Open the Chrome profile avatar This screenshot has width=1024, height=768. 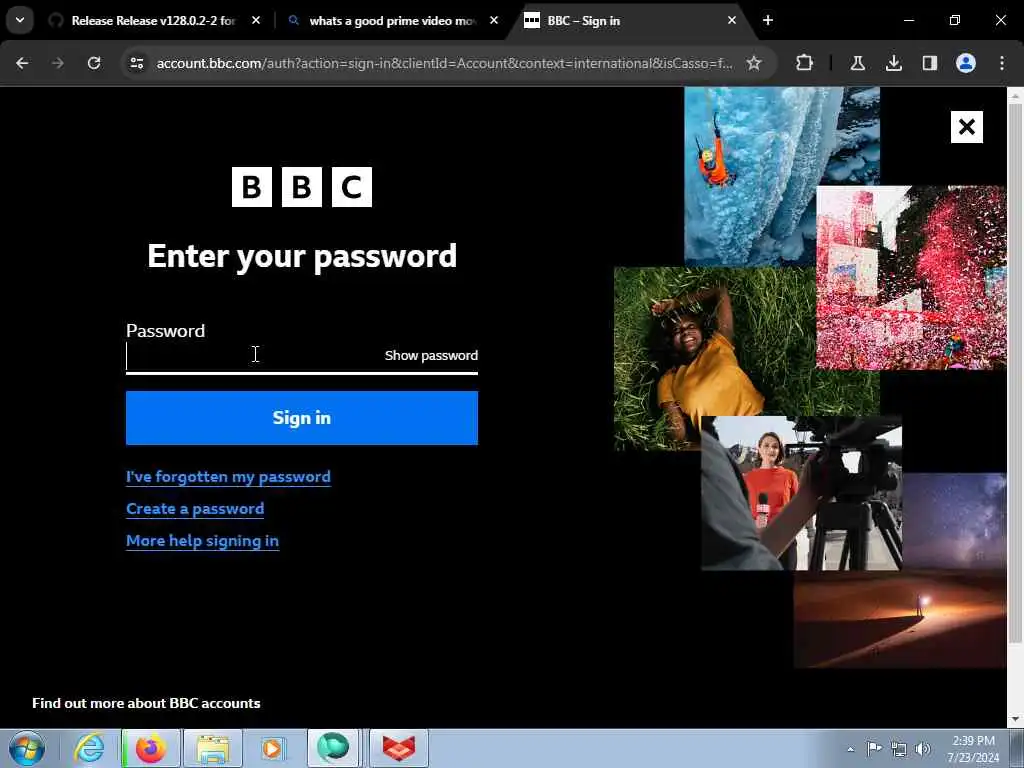(x=966, y=63)
